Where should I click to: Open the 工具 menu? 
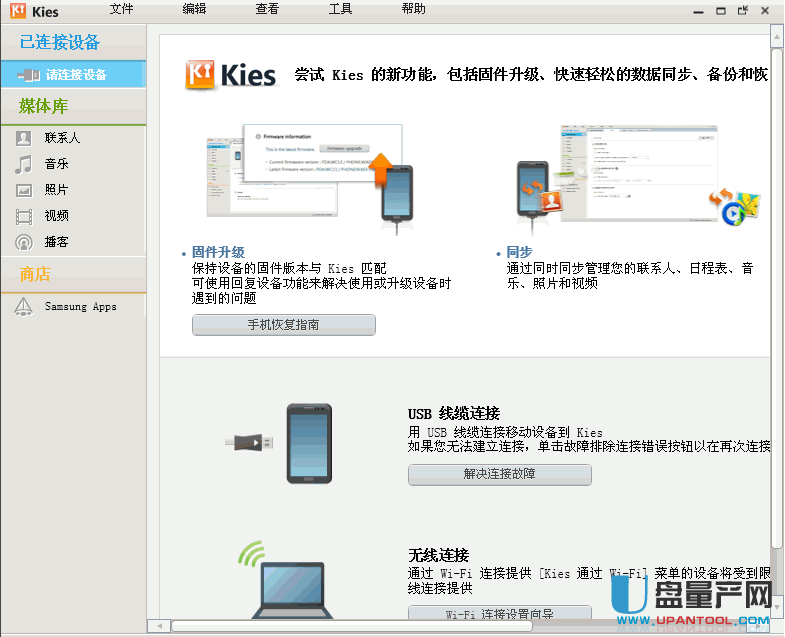click(340, 9)
